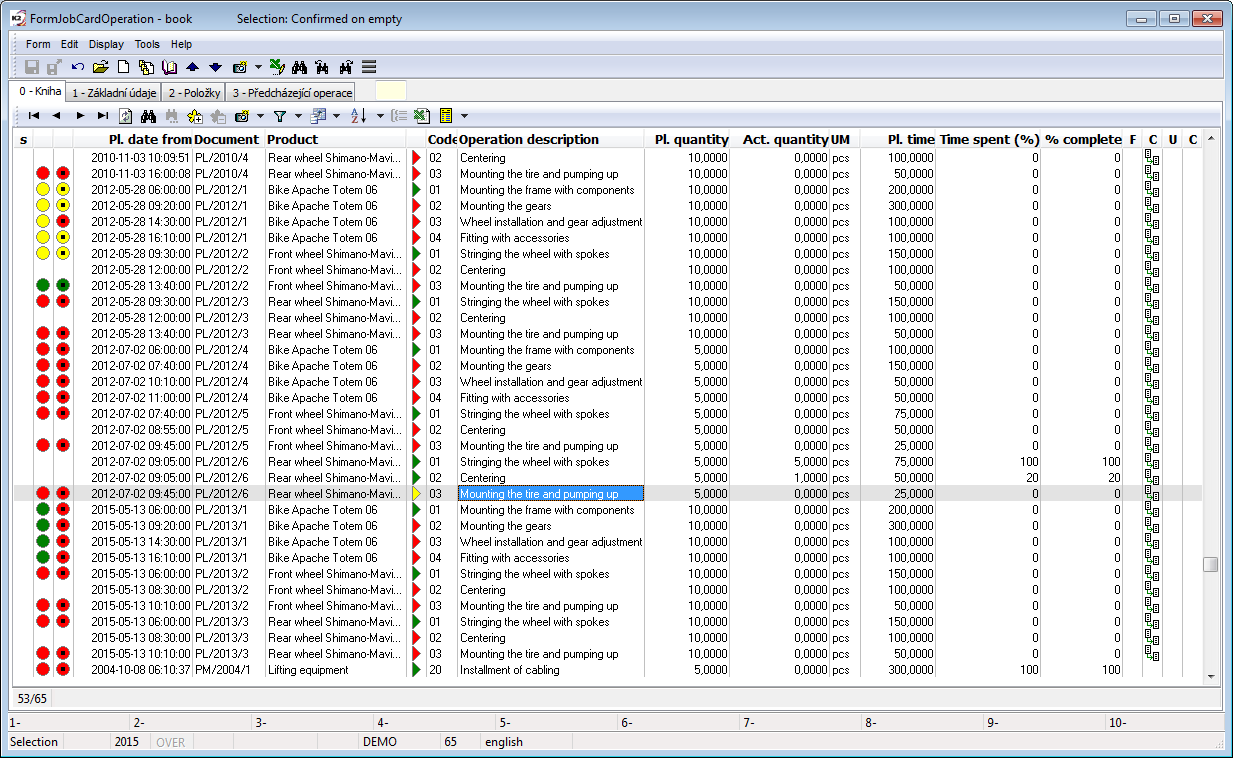Click the undo arrow icon in top toolbar
The height and width of the screenshot is (758, 1233).
click(x=78, y=67)
